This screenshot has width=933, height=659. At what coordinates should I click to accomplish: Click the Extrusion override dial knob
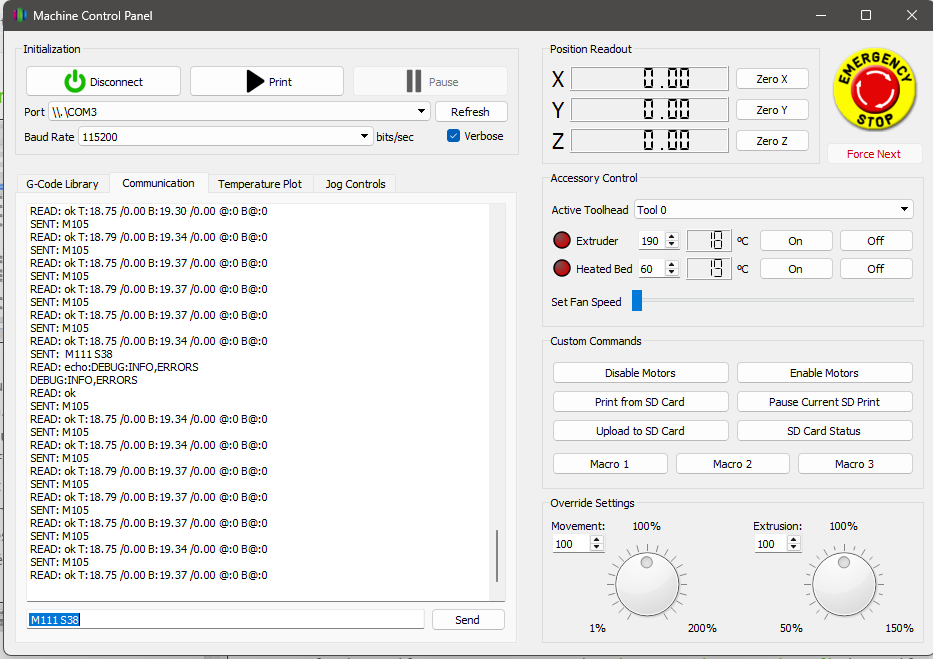[843, 584]
